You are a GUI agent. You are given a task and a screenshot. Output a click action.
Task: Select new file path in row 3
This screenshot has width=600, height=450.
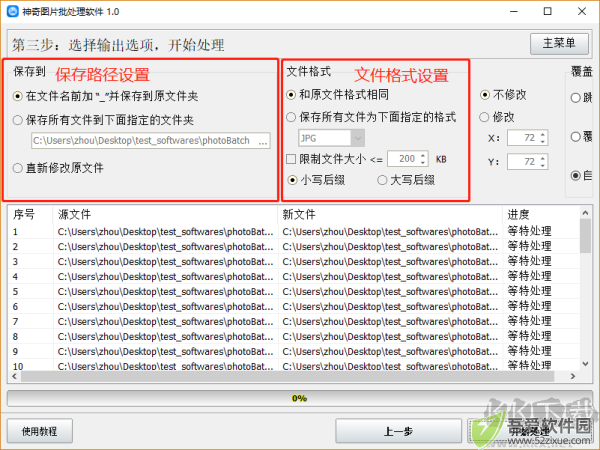pyautogui.click(x=390, y=262)
